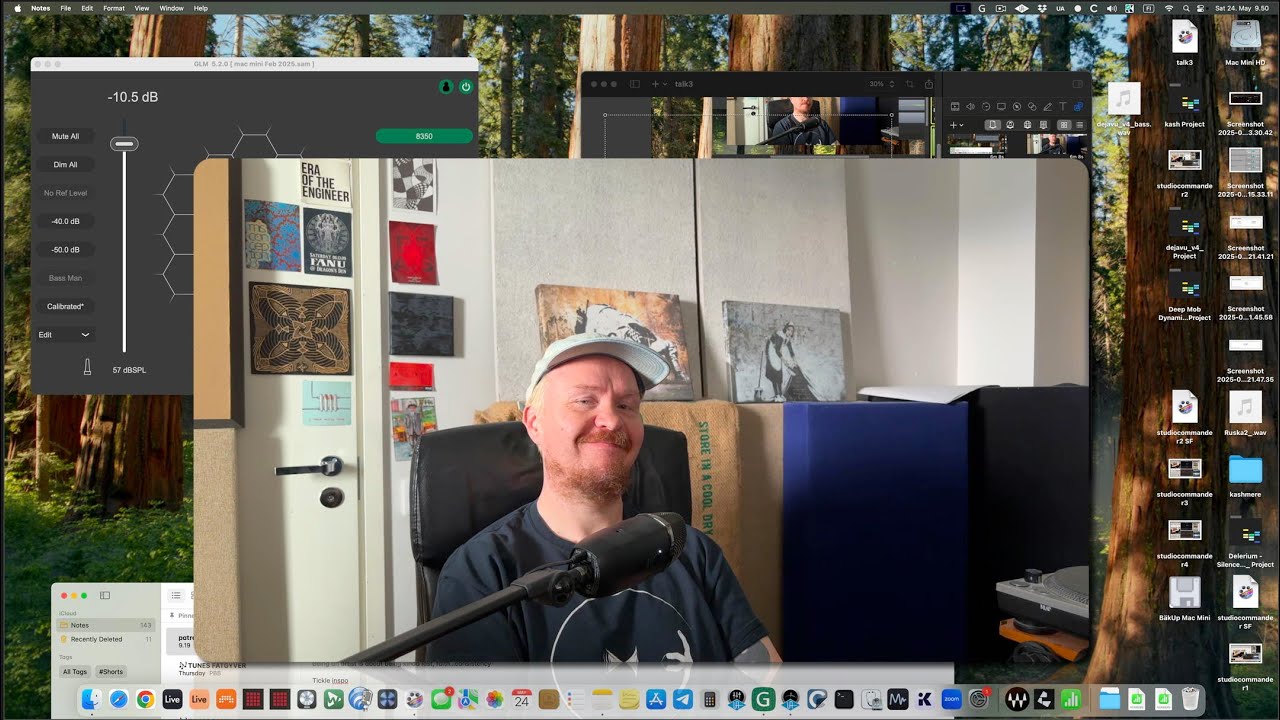Toggle Dim All in GLM
Screen dimensions: 1280x720
click(x=65, y=164)
